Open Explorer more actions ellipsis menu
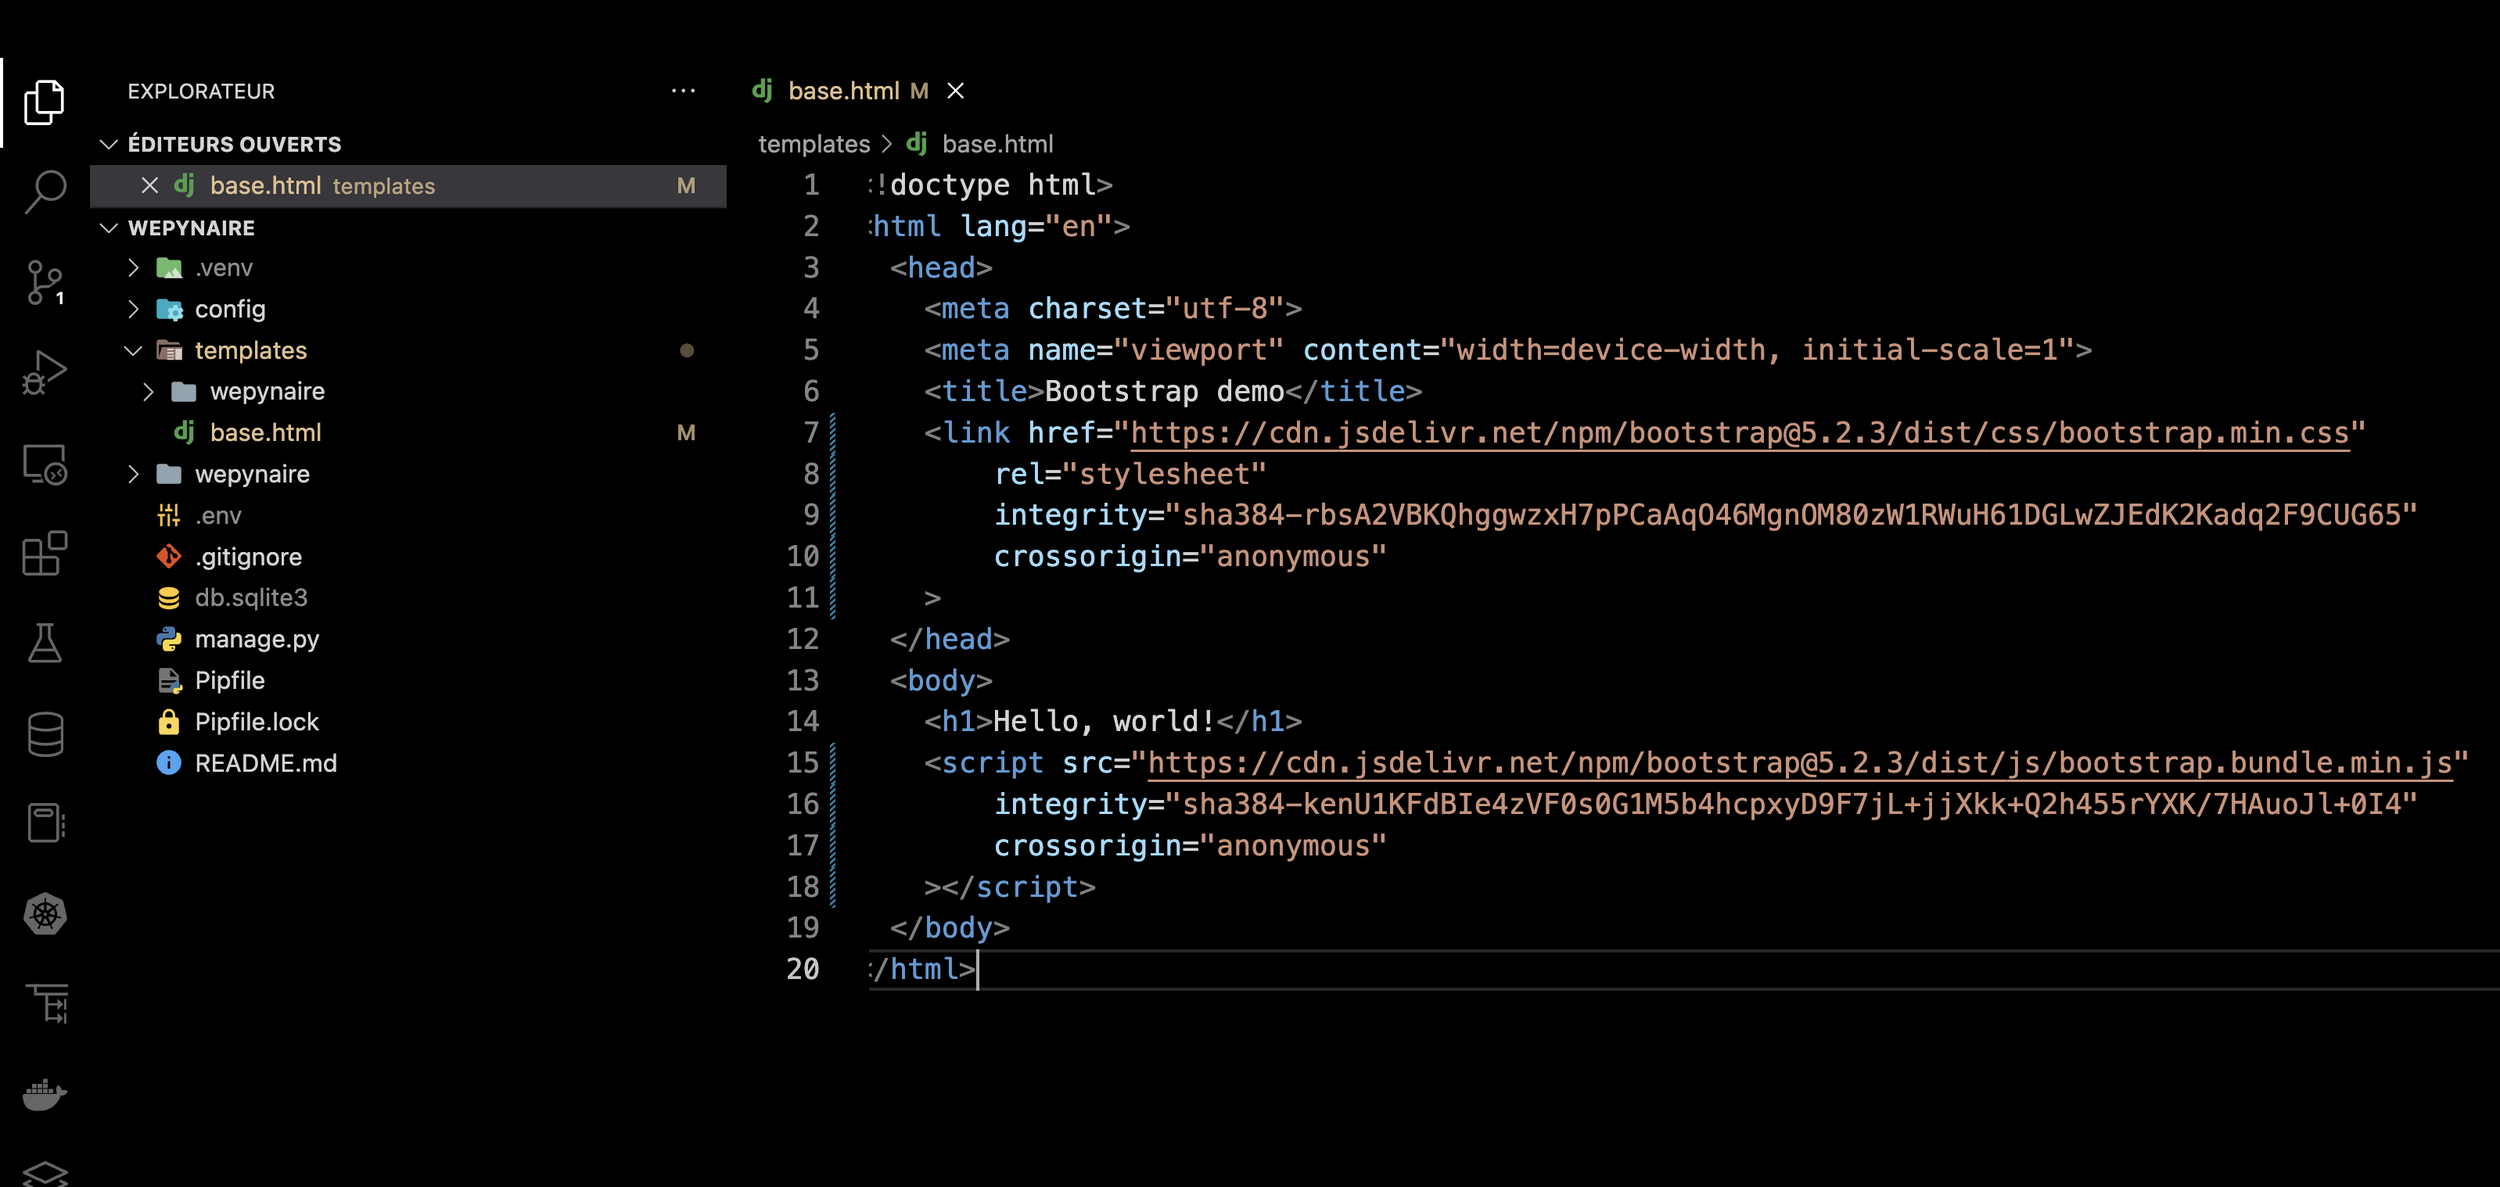This screenshot has width=2500, height=1187. click(x=683, y=91)
